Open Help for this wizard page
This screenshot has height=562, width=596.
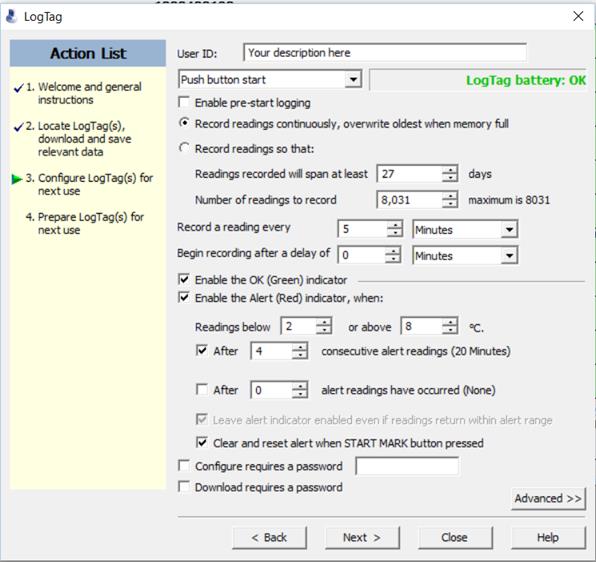pyautogui.click(x=548, y=537)
